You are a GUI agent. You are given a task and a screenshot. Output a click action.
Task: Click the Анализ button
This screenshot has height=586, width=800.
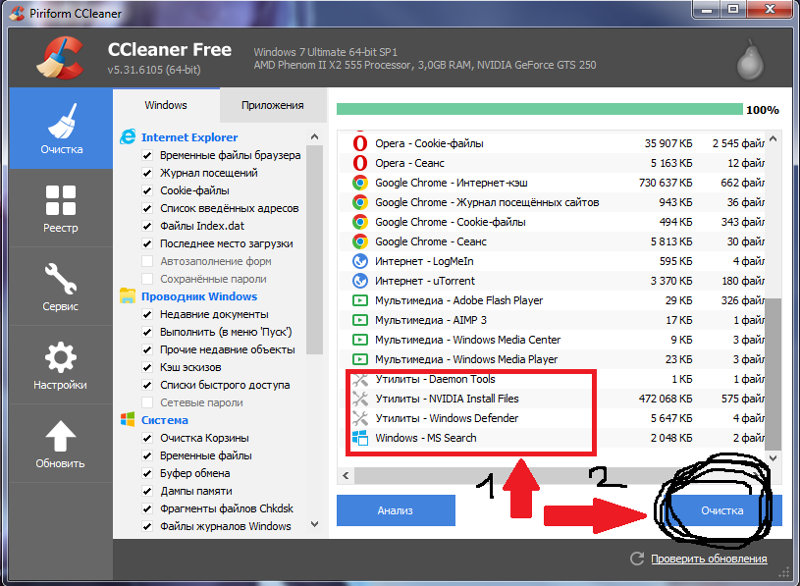tap(396, 510)
